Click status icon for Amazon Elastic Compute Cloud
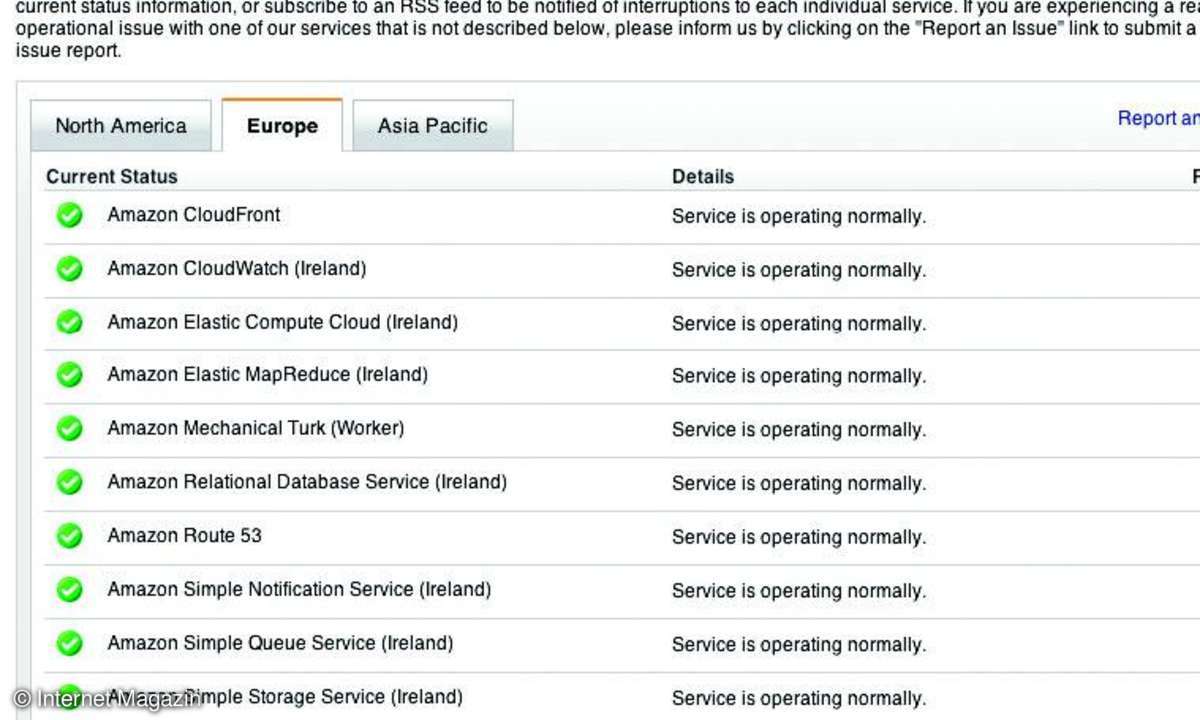Image resolution: width=1200 pixels, height=720 pixels. click(x=69, y=322)
